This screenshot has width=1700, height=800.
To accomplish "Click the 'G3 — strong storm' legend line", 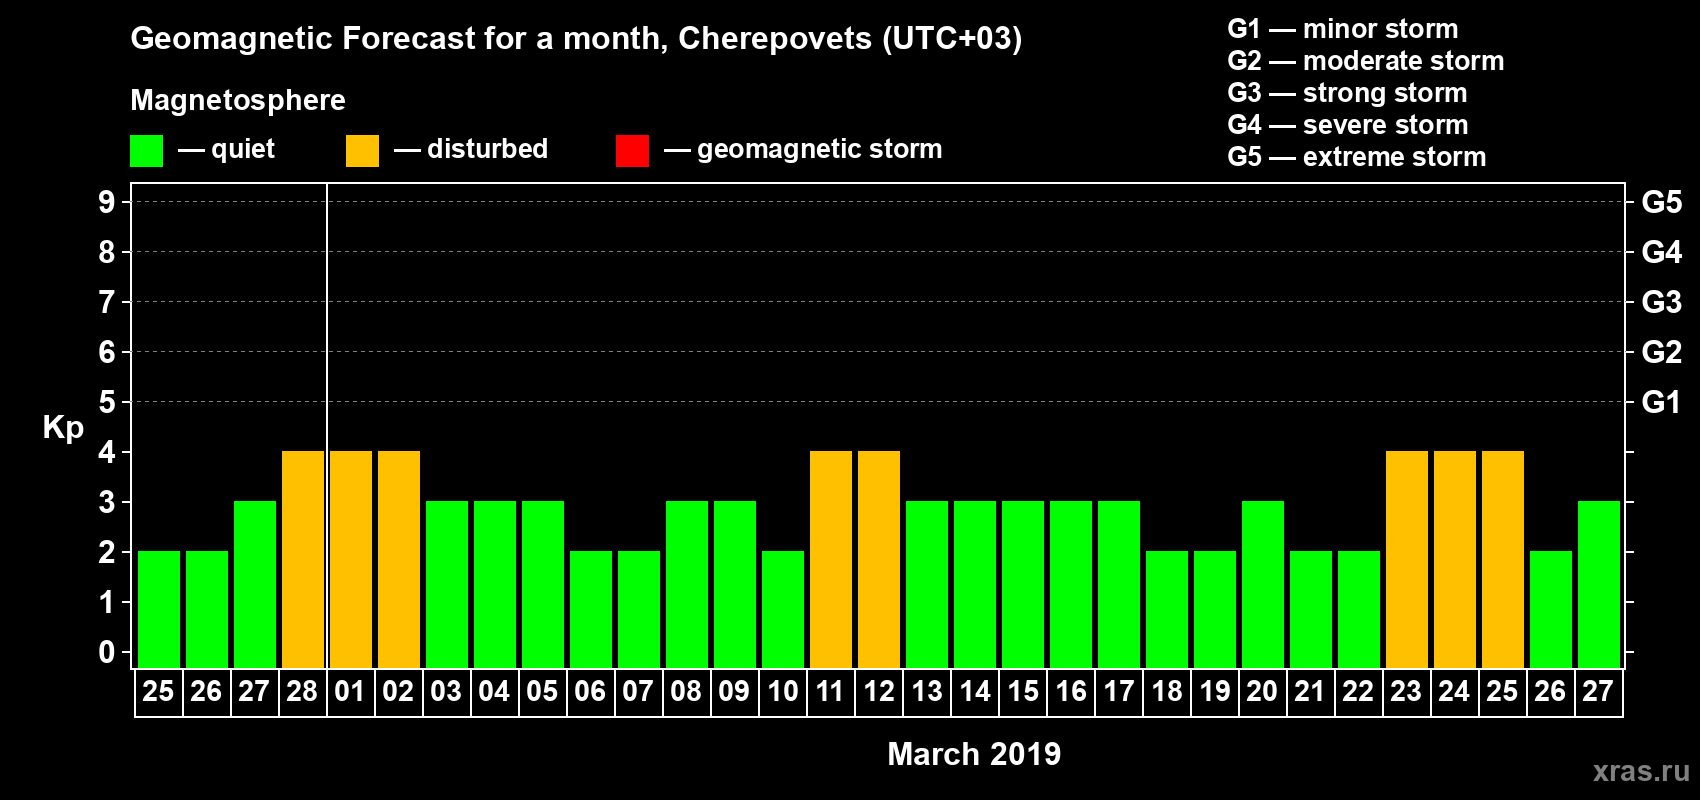I will click(x=1347, y=93).
